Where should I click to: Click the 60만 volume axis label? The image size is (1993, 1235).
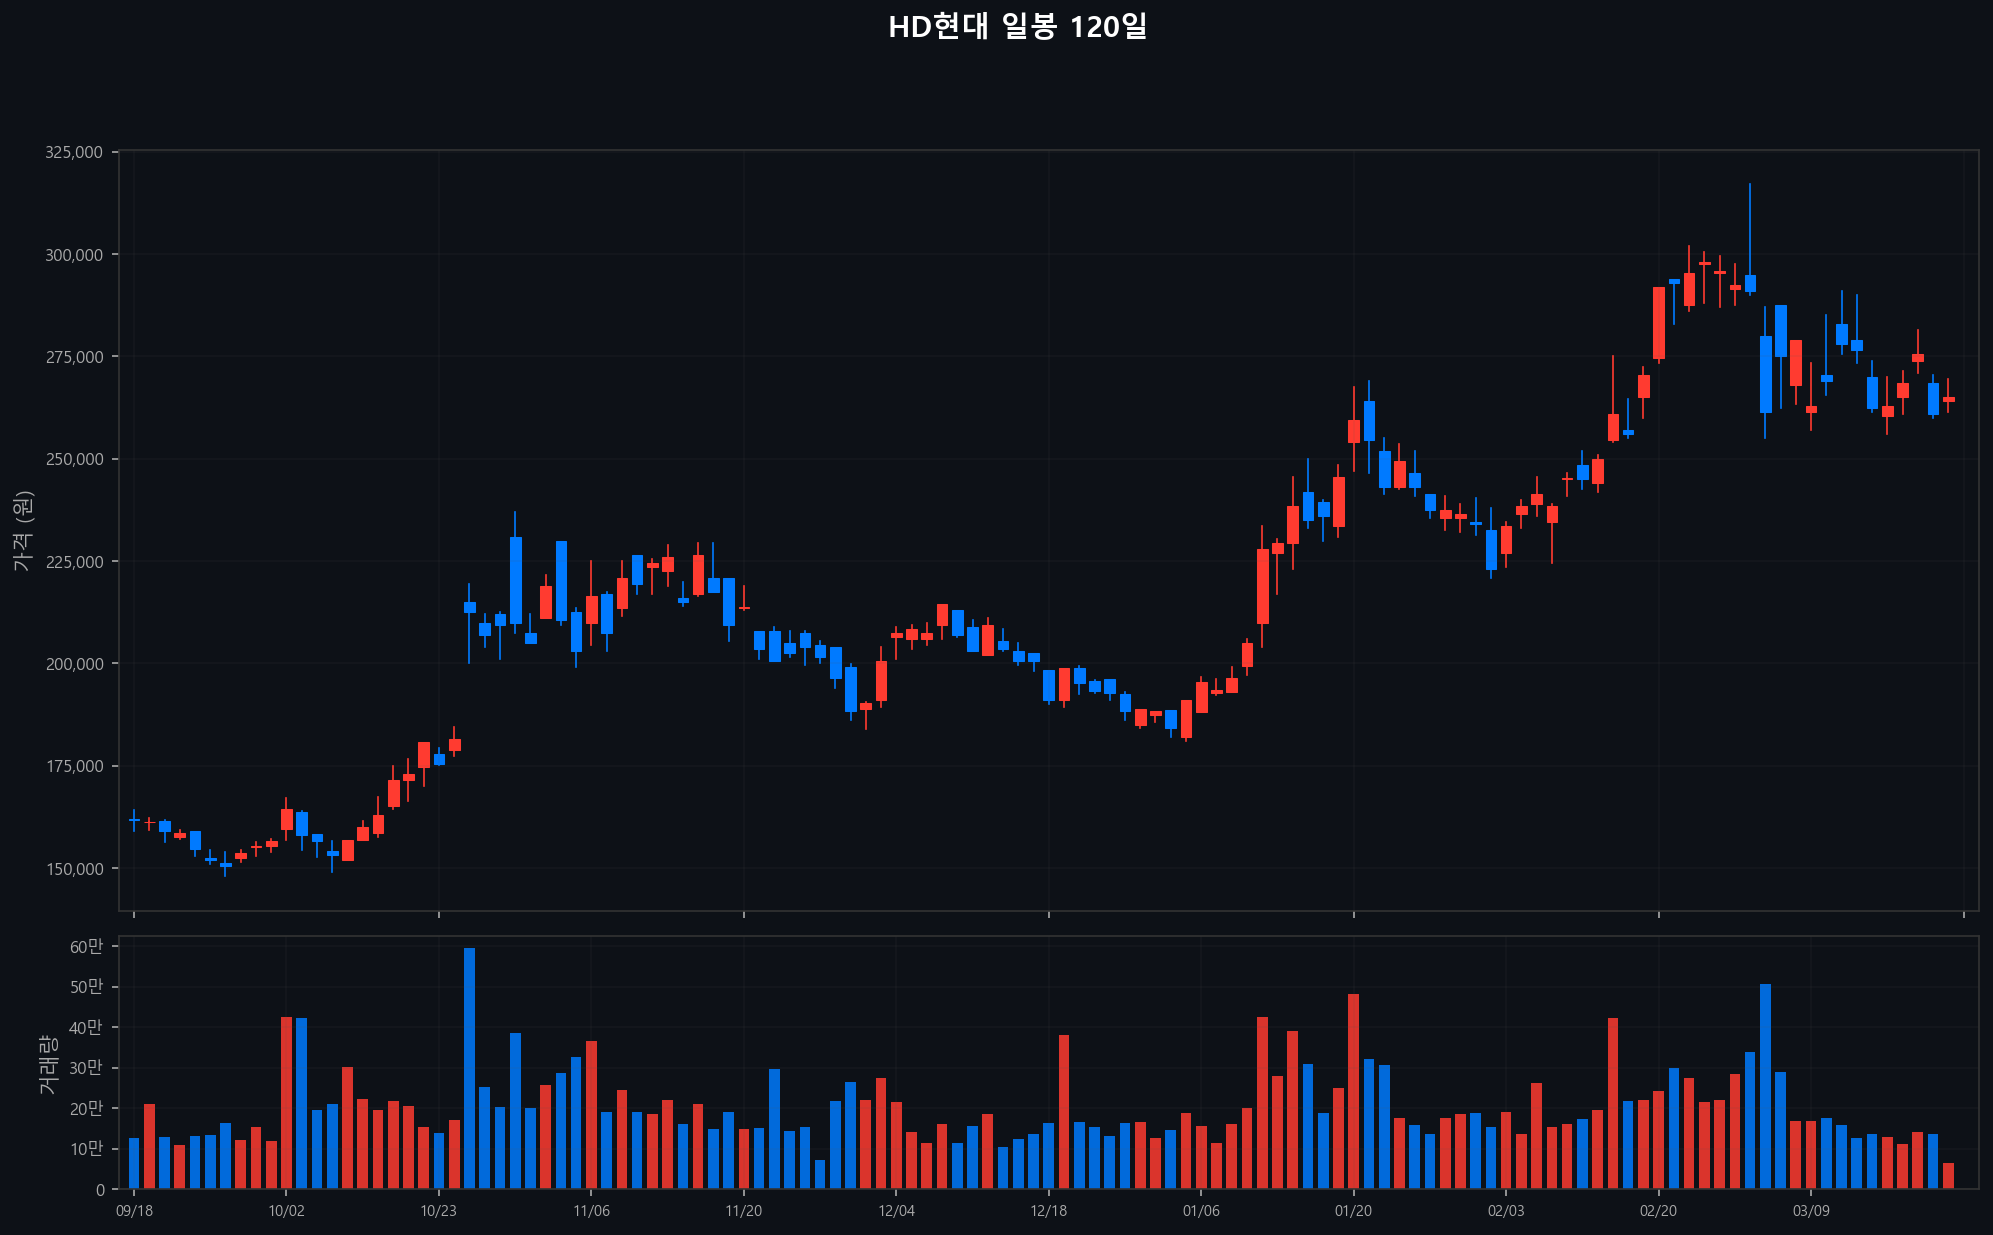pyautogui.click(x=86, y=947)
